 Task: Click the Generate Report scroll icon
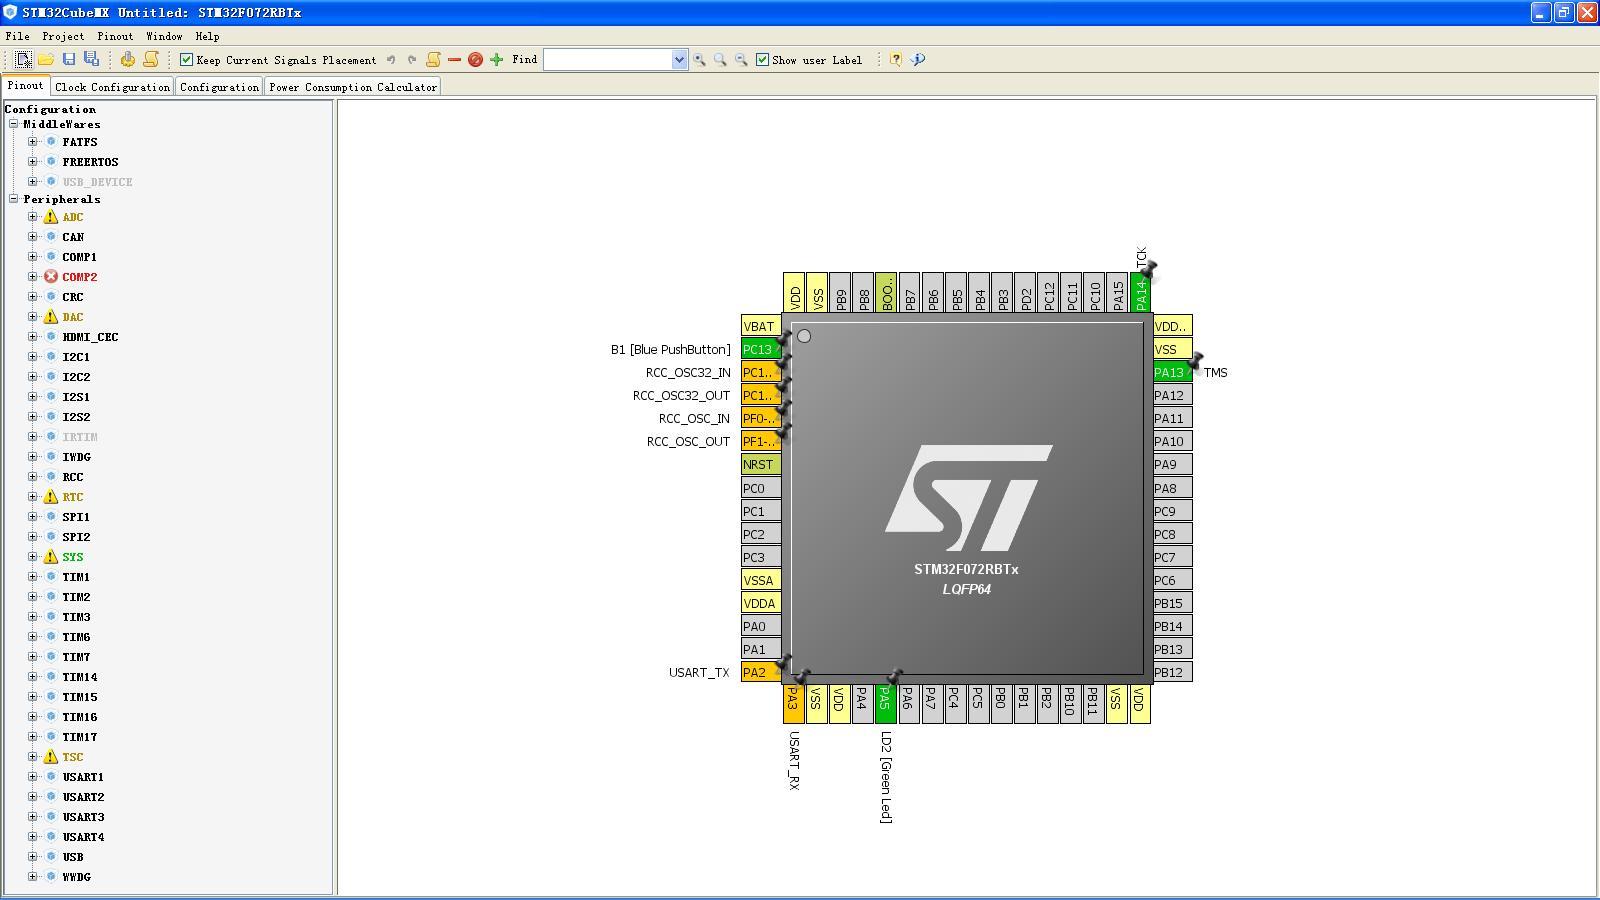click(151, 60)
